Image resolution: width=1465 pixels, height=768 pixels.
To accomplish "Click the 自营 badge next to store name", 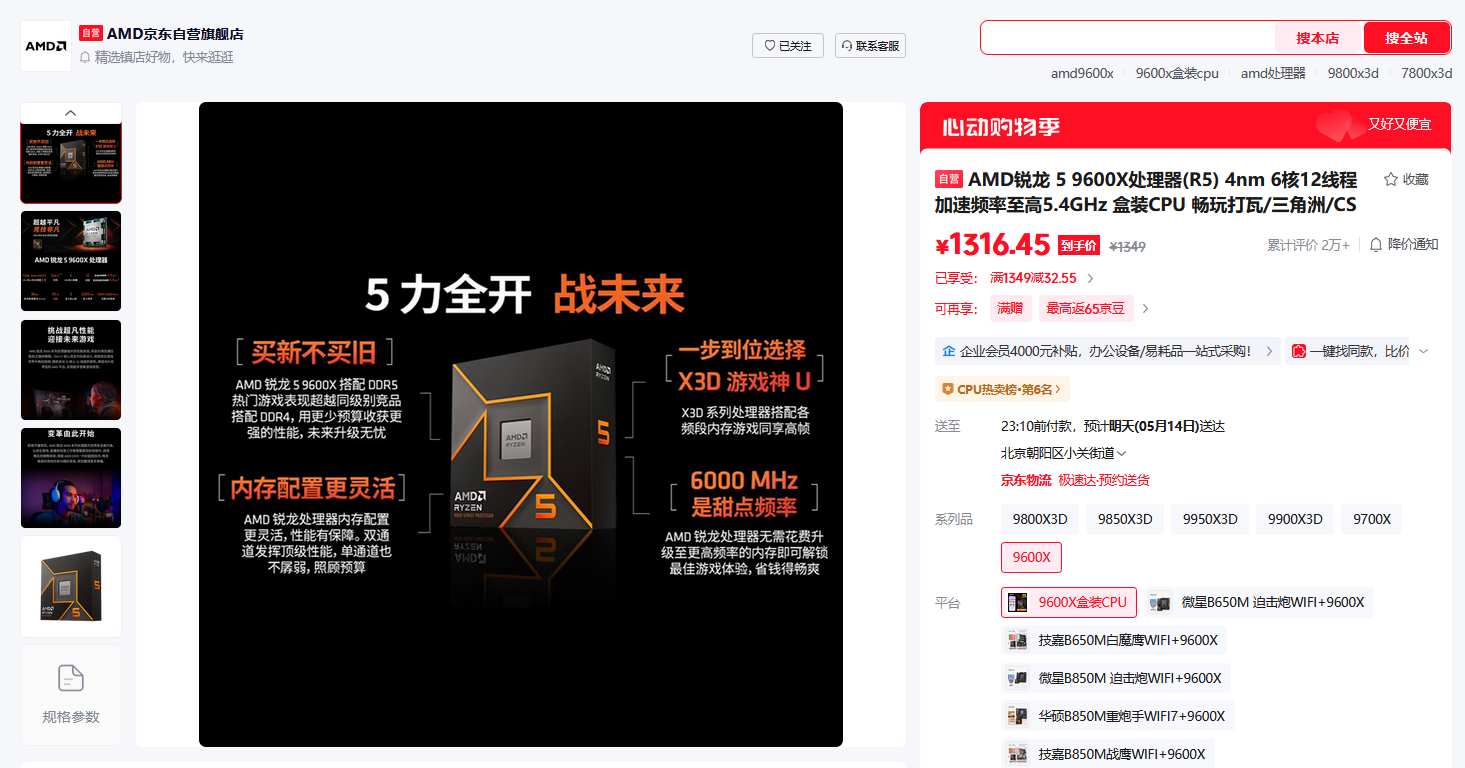I will (91, 34).
